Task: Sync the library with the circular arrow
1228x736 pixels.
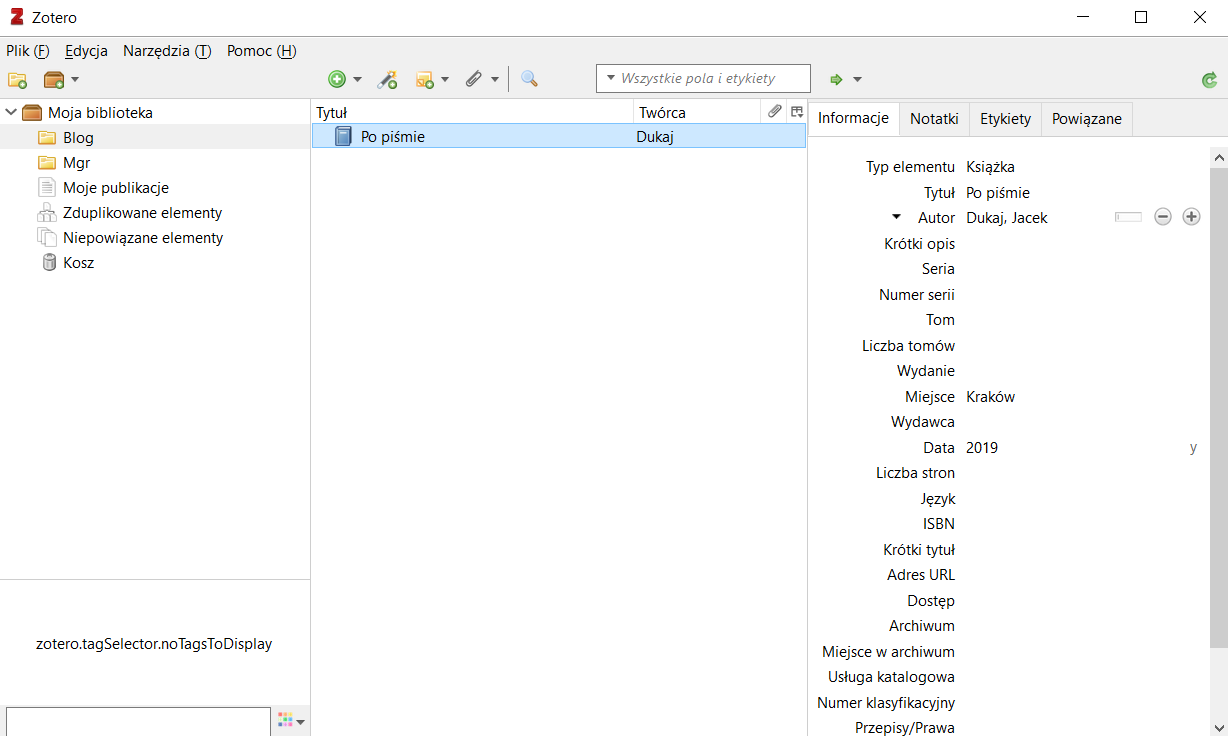Action: coord(1209,78)
